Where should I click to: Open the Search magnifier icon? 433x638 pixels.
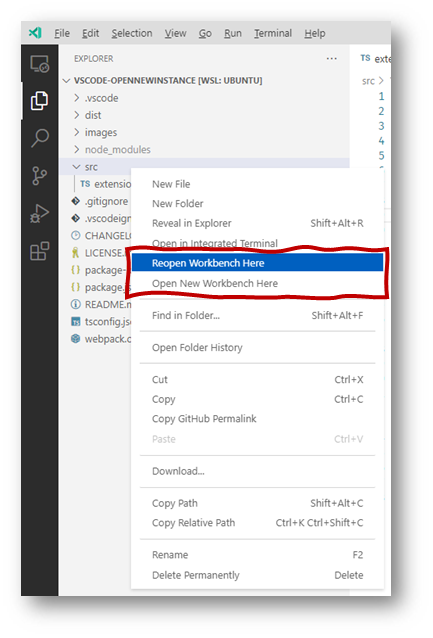click(x=40, y=138)
